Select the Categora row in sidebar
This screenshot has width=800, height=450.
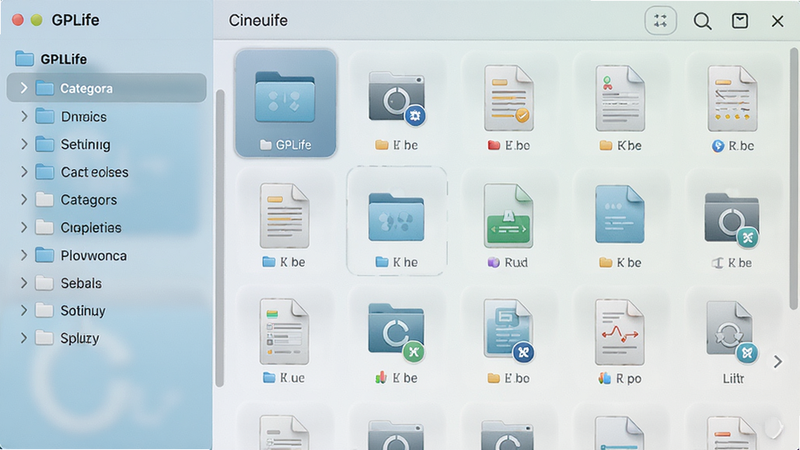tap(107, 88)
